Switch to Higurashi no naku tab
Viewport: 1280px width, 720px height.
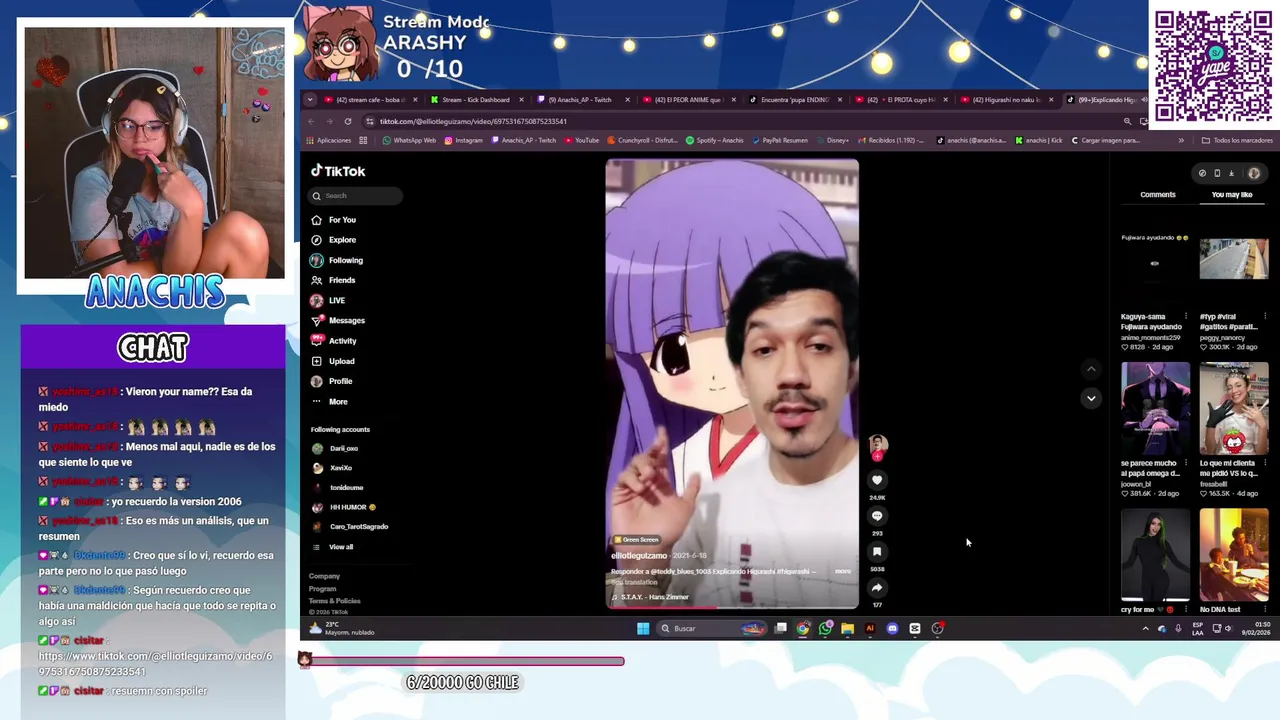pyautogui.click(x=1005, y=100)
